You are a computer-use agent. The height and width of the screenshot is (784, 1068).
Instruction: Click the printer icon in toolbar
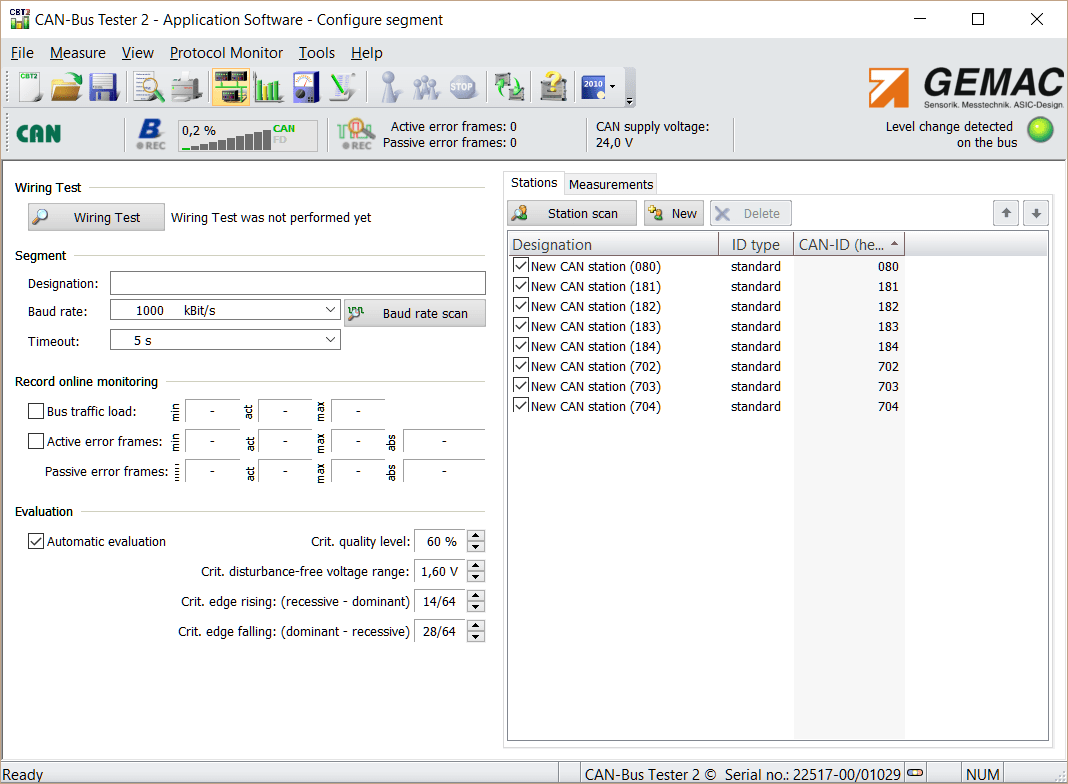186,87
